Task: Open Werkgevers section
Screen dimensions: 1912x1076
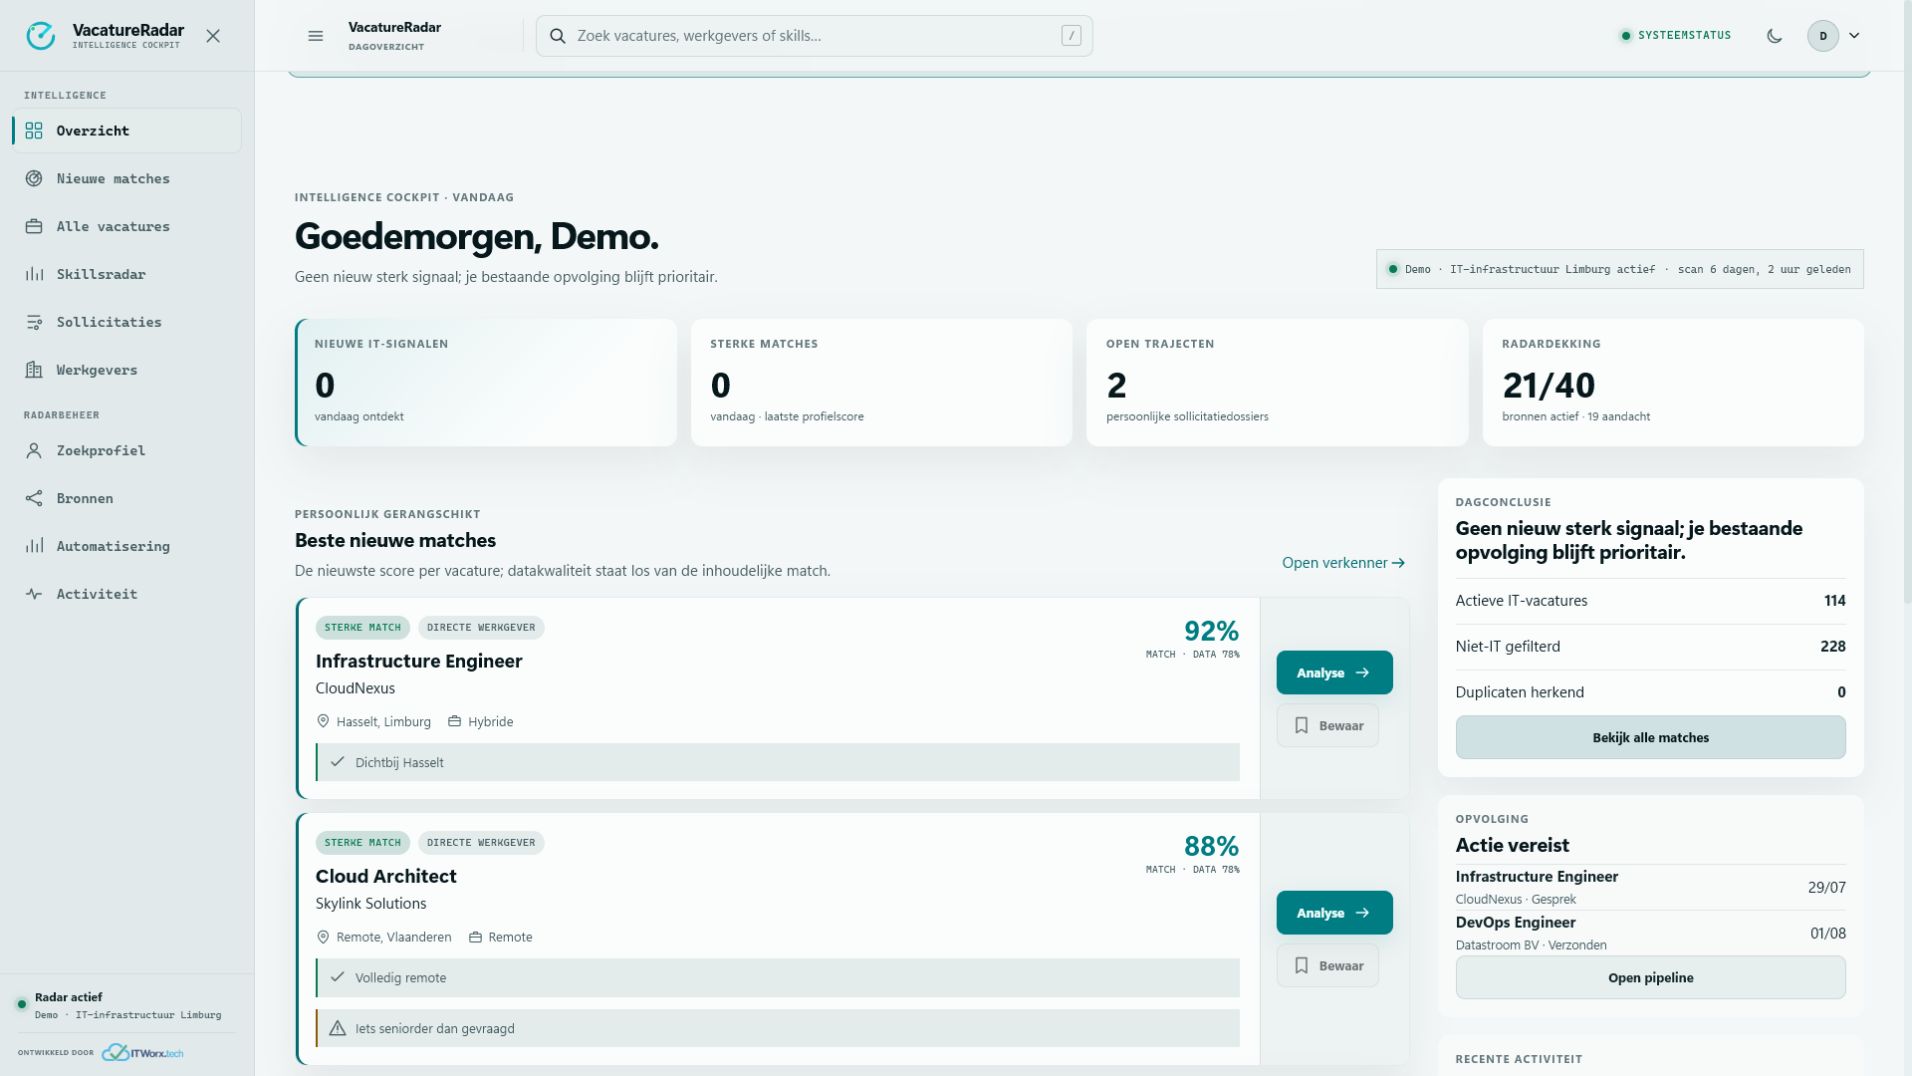Action: tap(127, 370)
